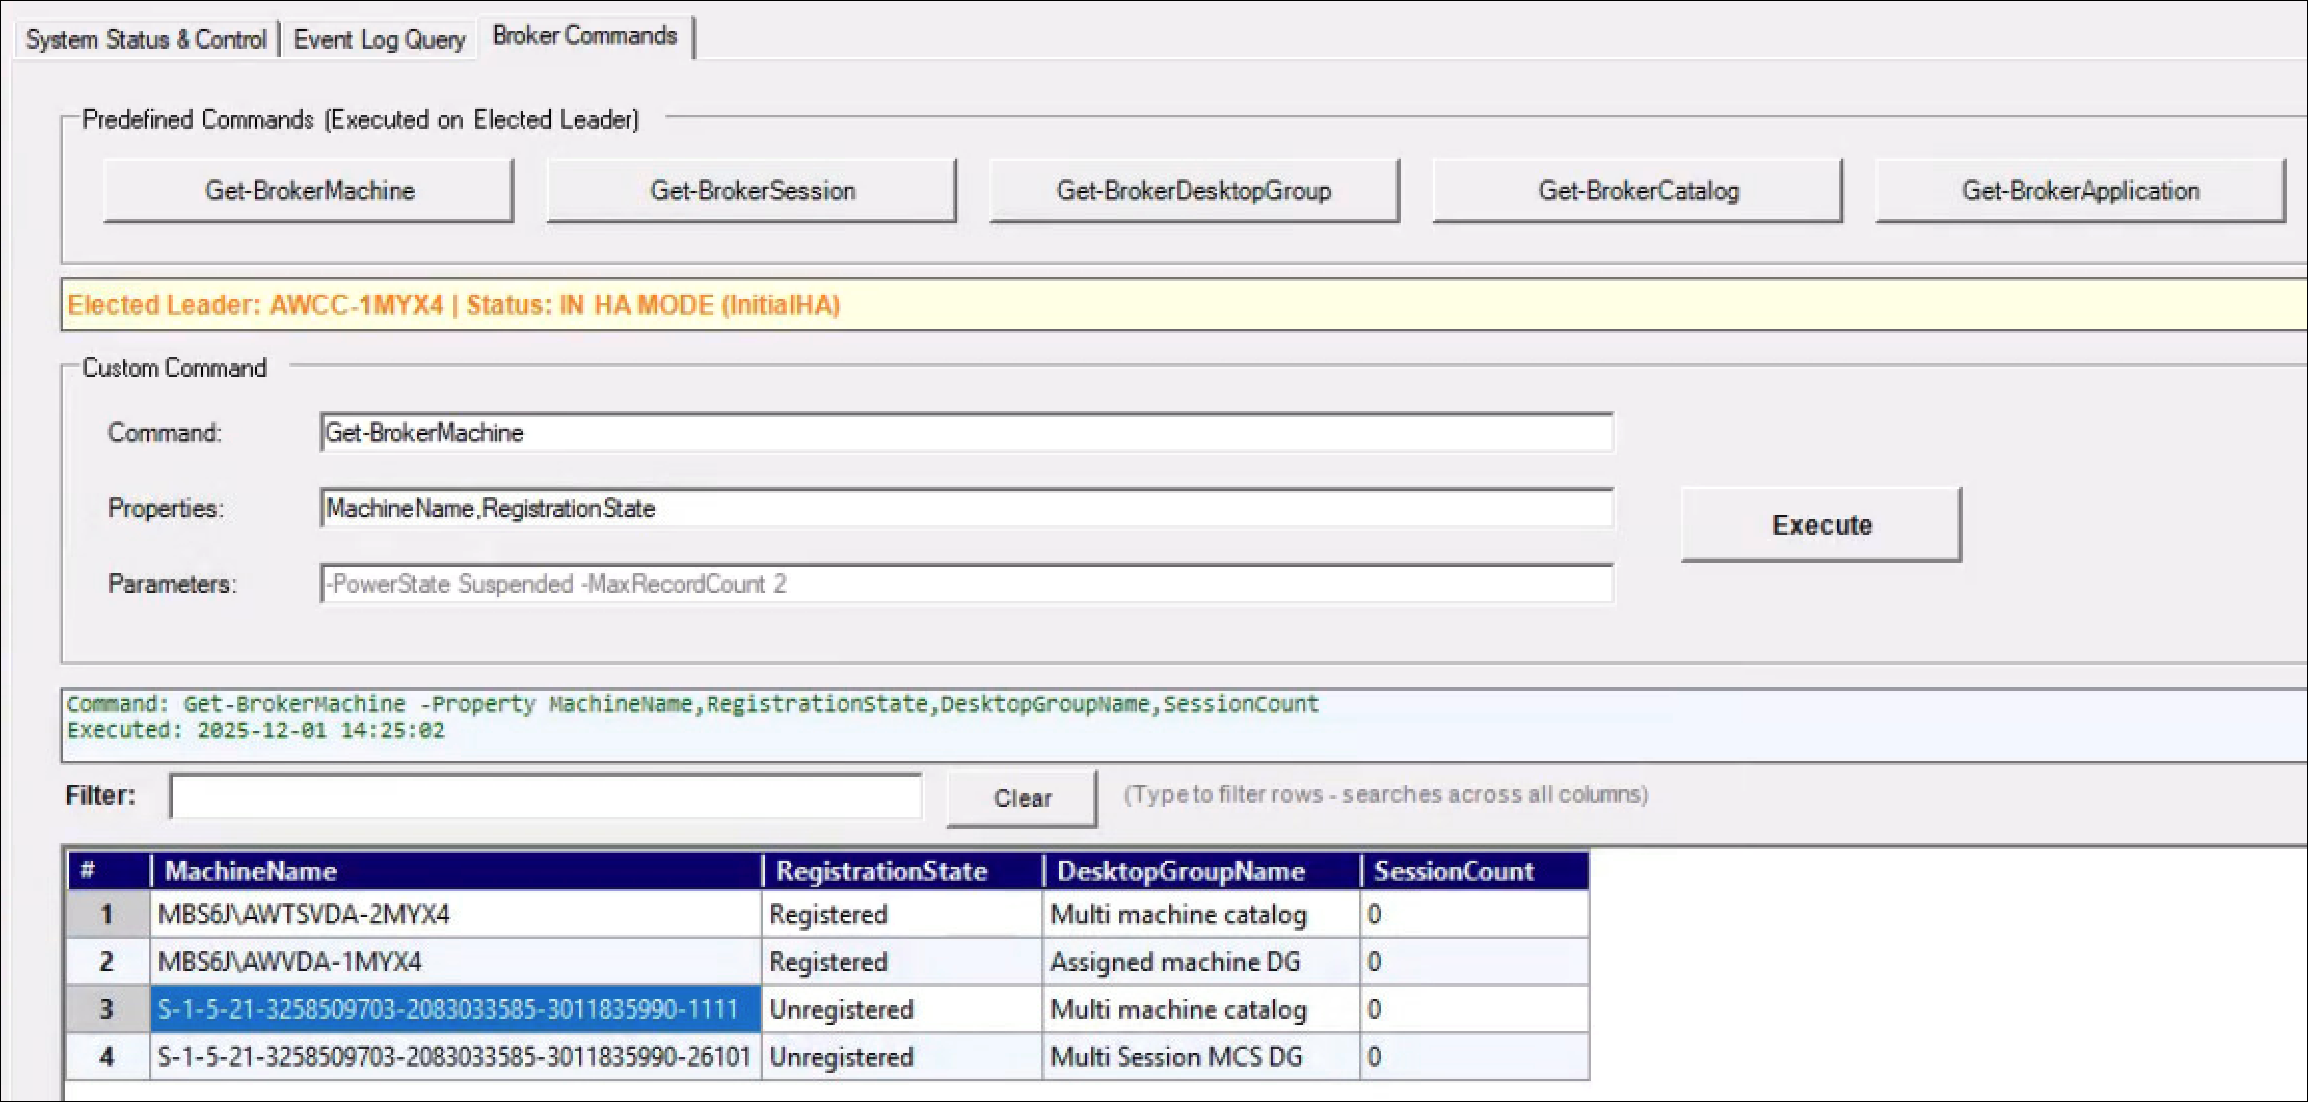Screen dimensions: 2308x1102
Task: Select row header number 2
Action: 108,961
